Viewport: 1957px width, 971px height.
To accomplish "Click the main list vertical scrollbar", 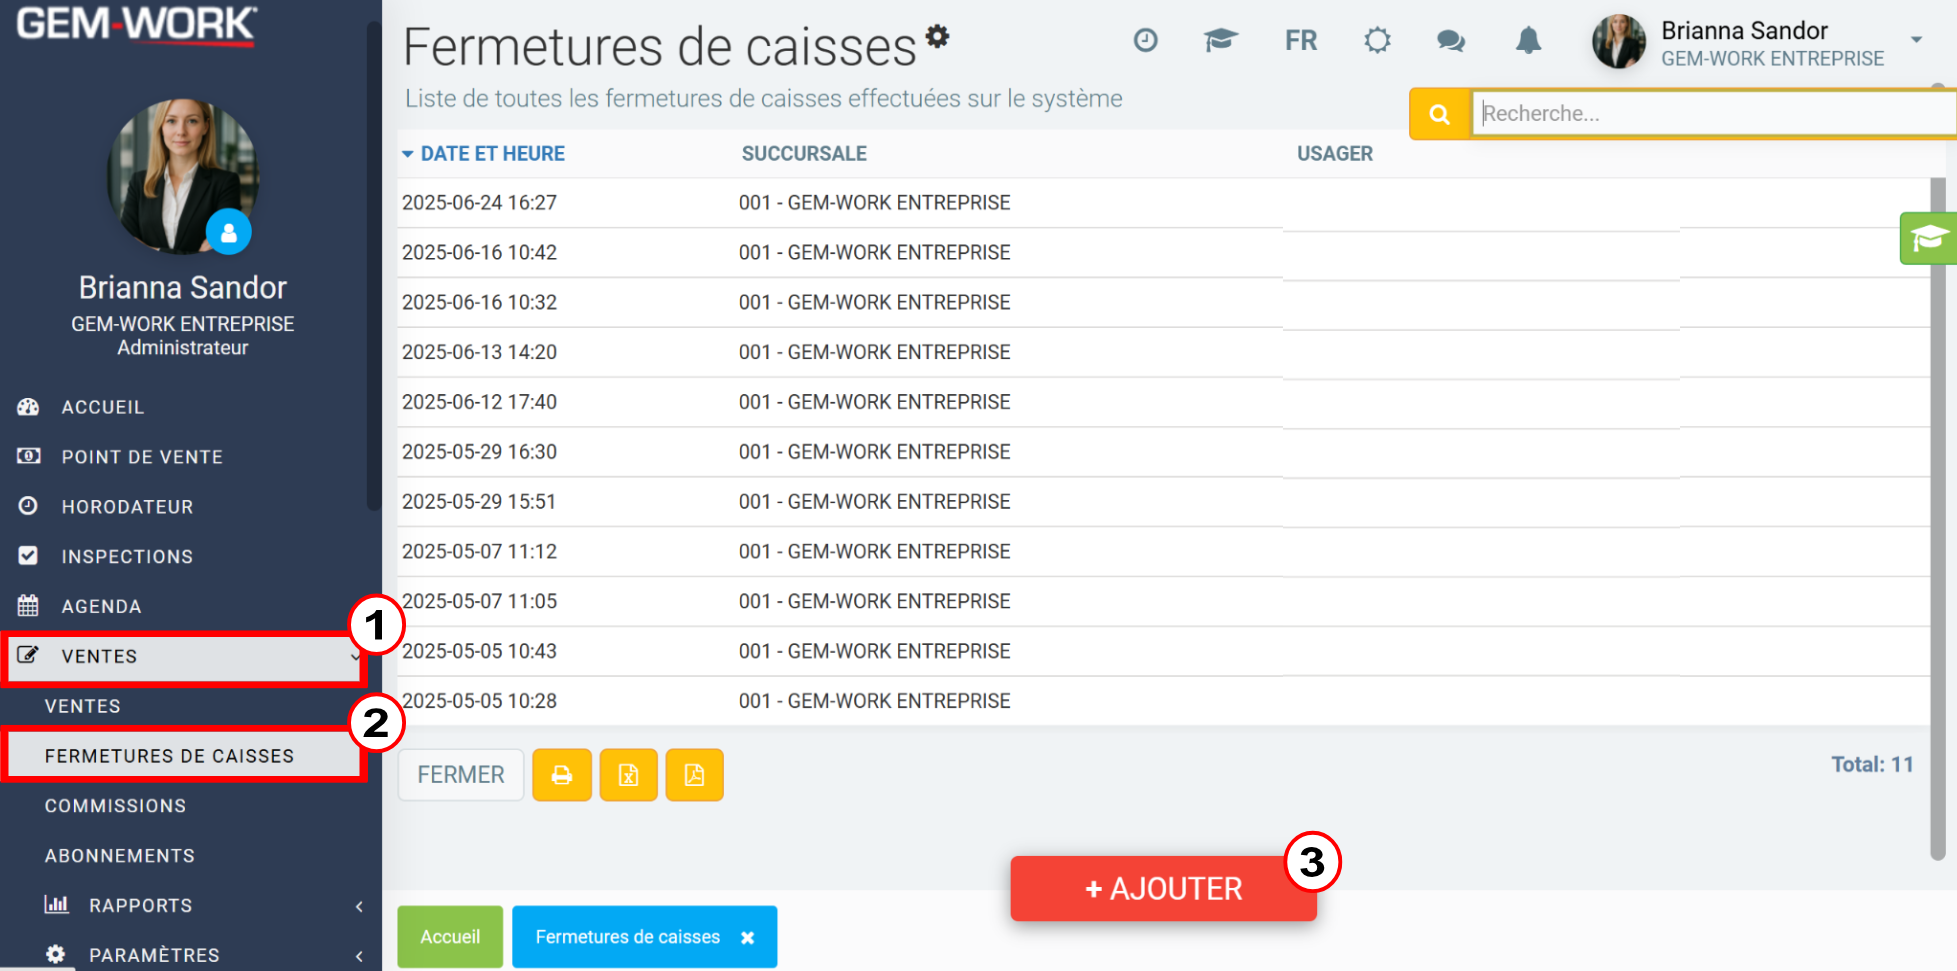I will [1937, 518].
